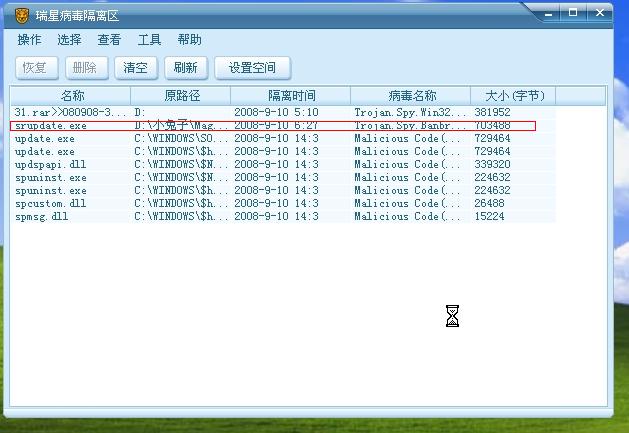Viewport: 629px width, 433px height.
Task: Select the spmsg.dll row
Action: 283,216
